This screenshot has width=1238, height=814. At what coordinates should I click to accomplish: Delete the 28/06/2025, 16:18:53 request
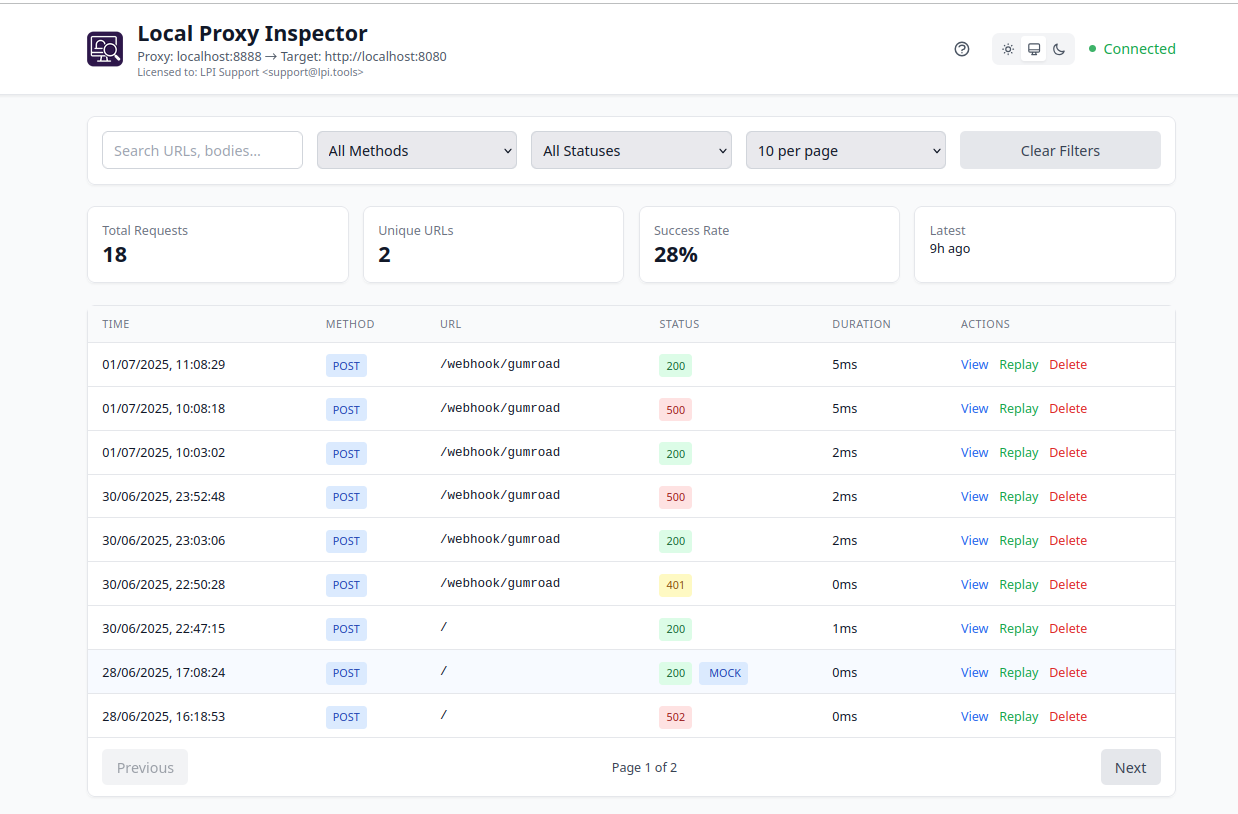click(x=1068, y=717)
